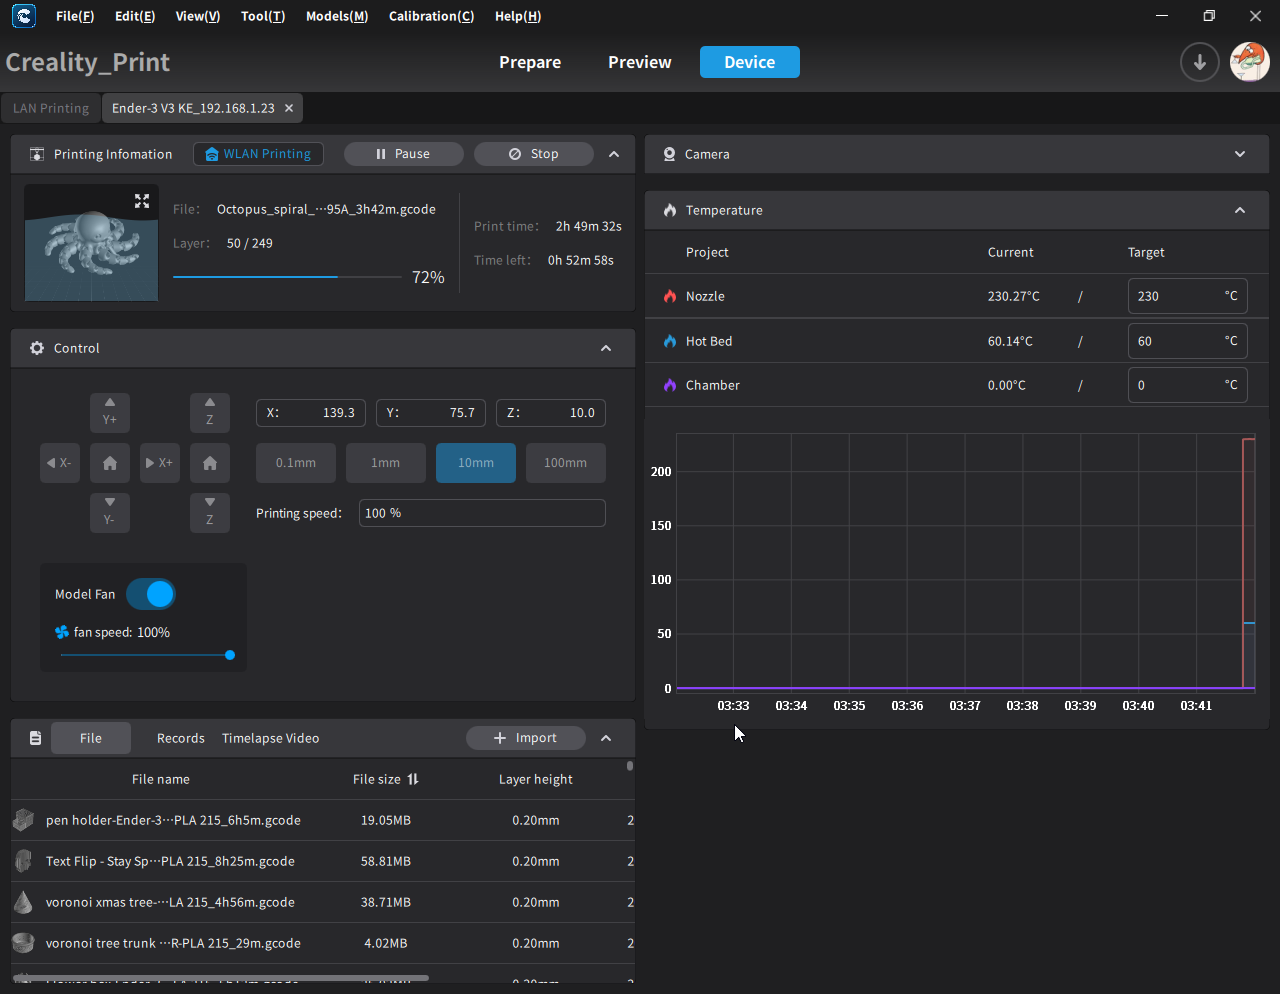This screenshot has width=1280, height=994.
Task: Click the download arrow icon
Action: click(1199, 62)
